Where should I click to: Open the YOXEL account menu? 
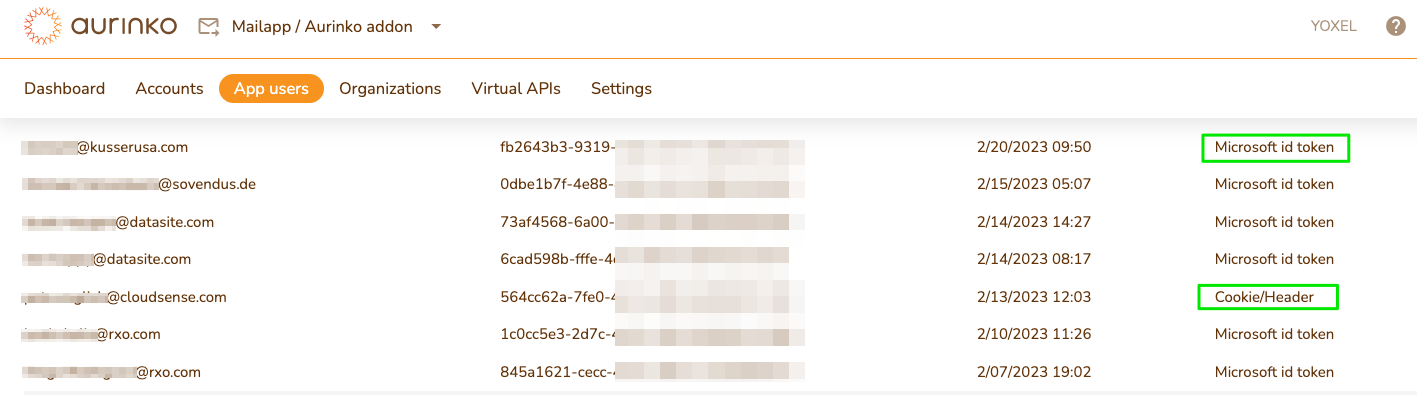(x=1333, y=26)
